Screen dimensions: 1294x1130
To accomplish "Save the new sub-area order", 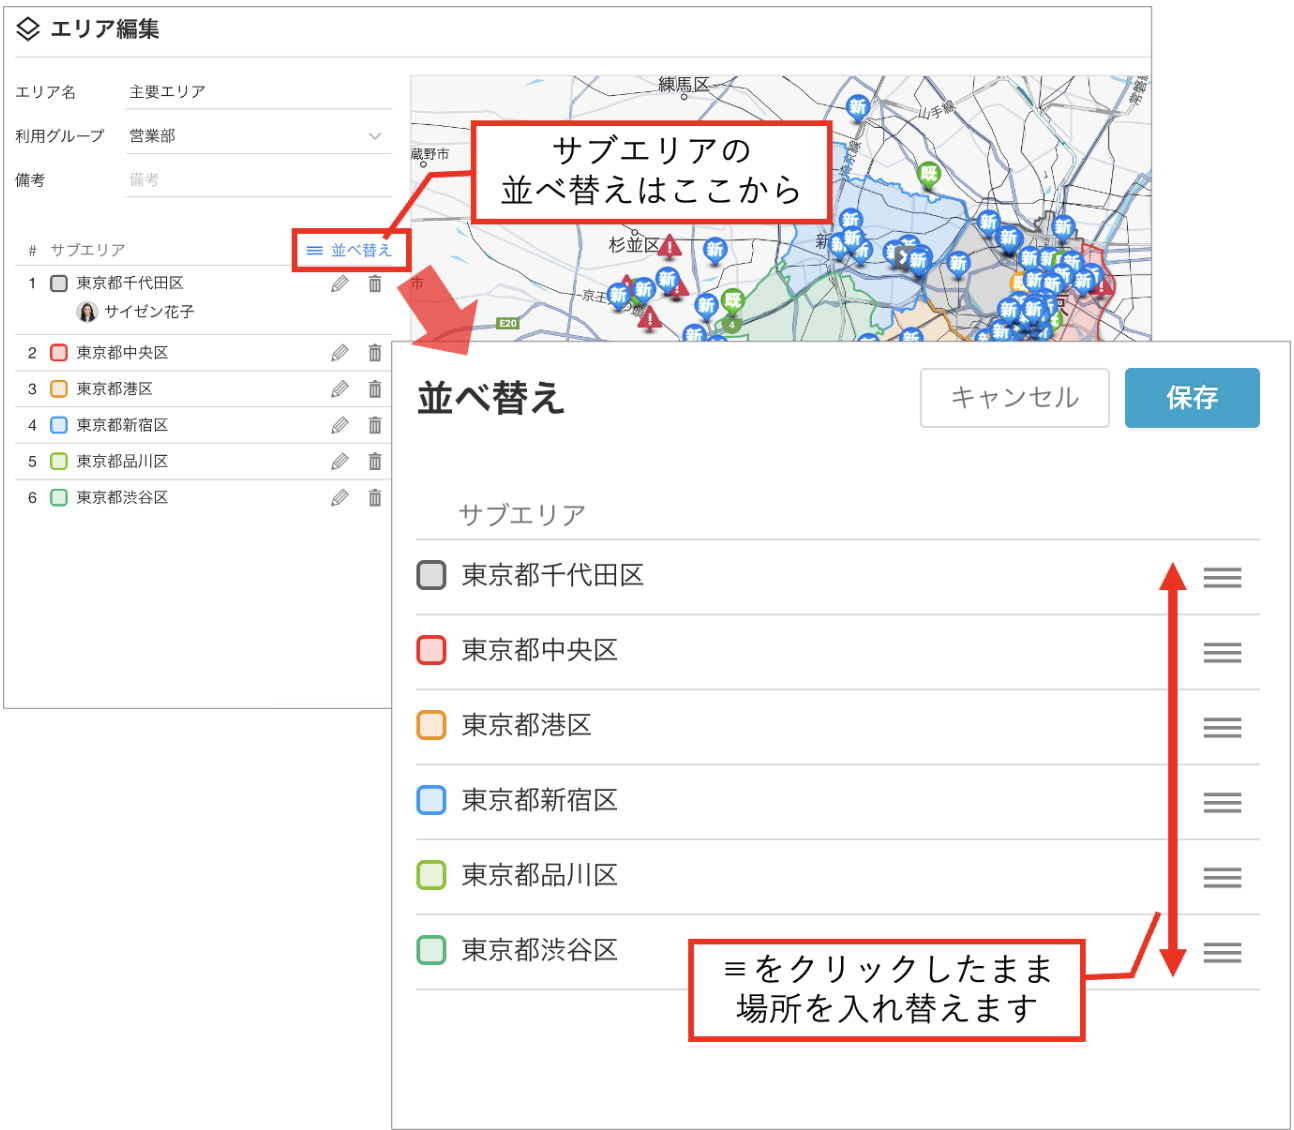I will (1192, 398).
